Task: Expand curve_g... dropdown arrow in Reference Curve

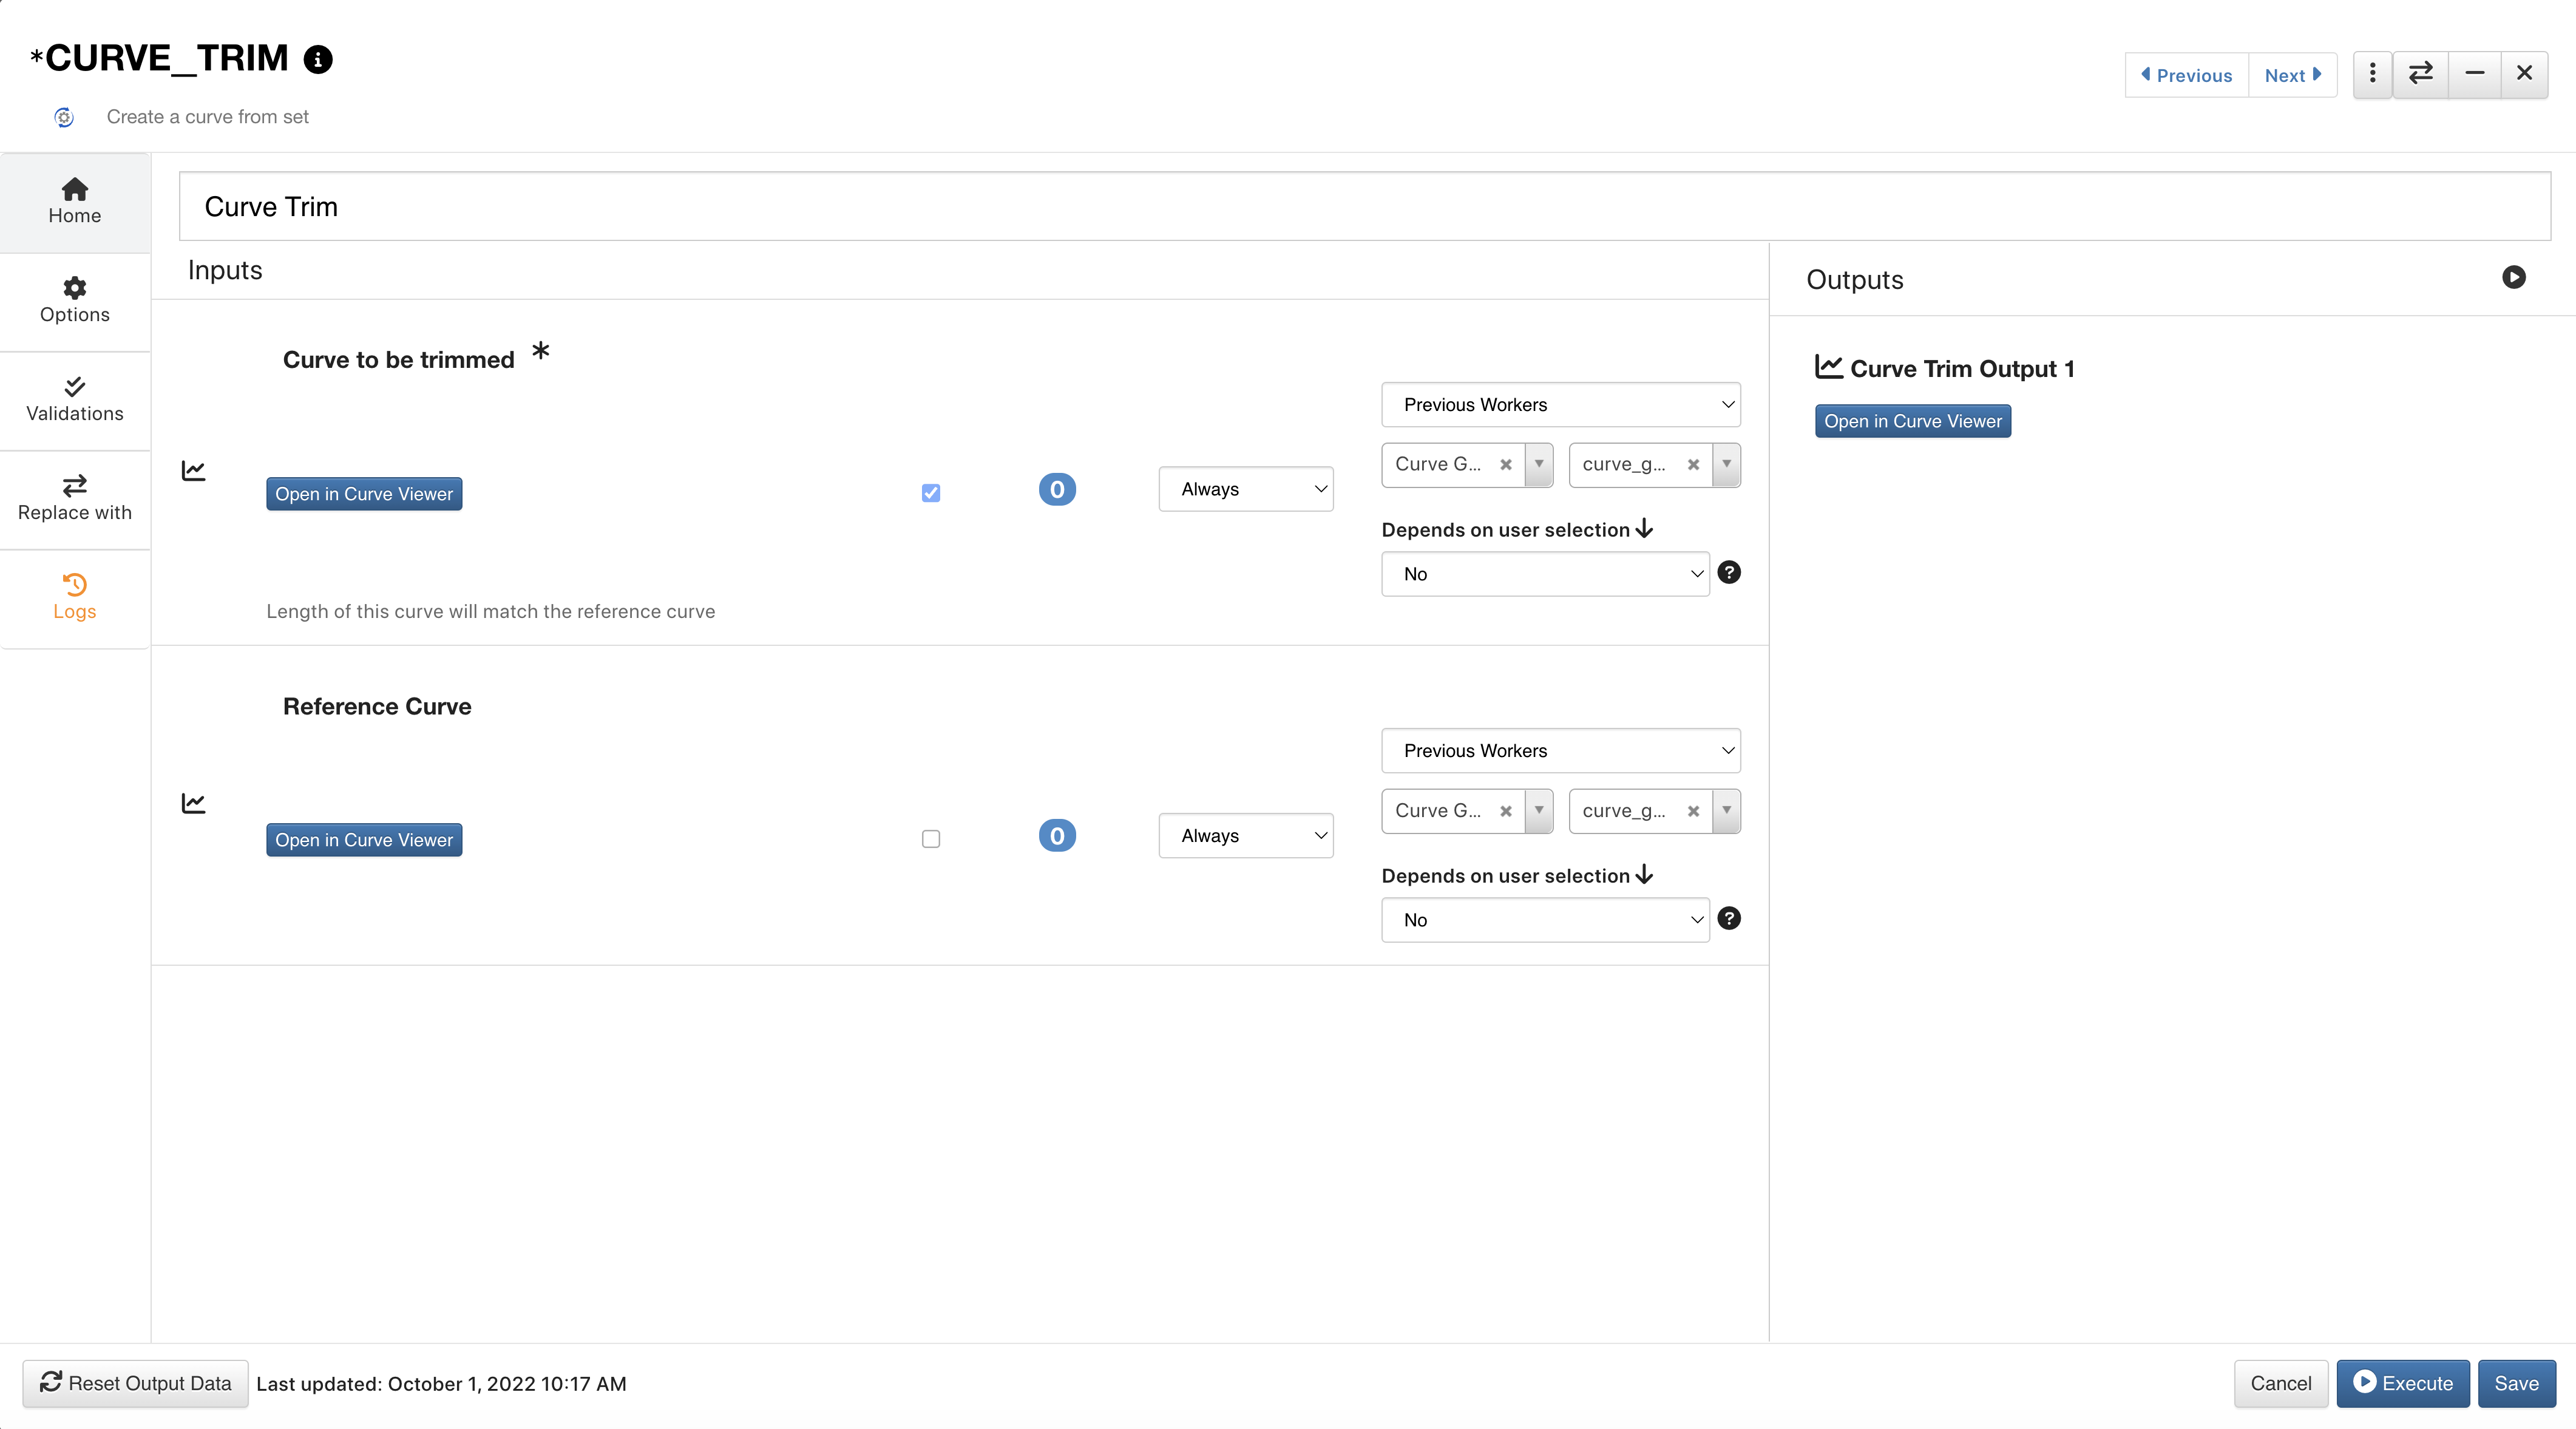Action: (1726, 811)
